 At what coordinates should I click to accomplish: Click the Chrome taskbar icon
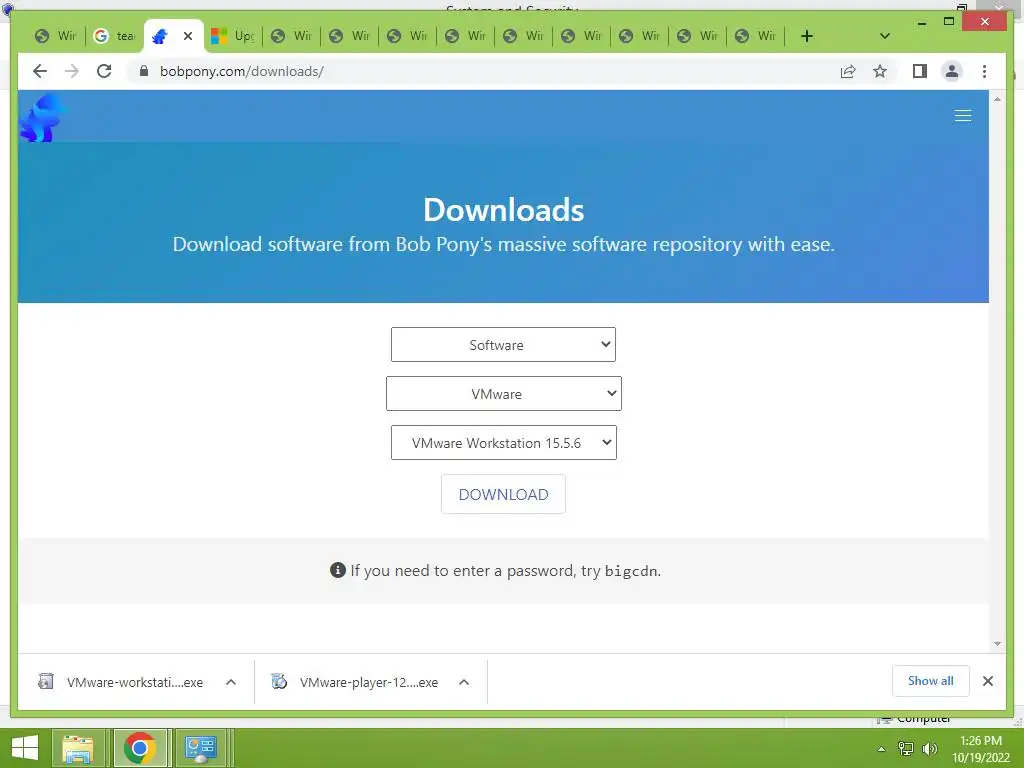coord(140,748)
